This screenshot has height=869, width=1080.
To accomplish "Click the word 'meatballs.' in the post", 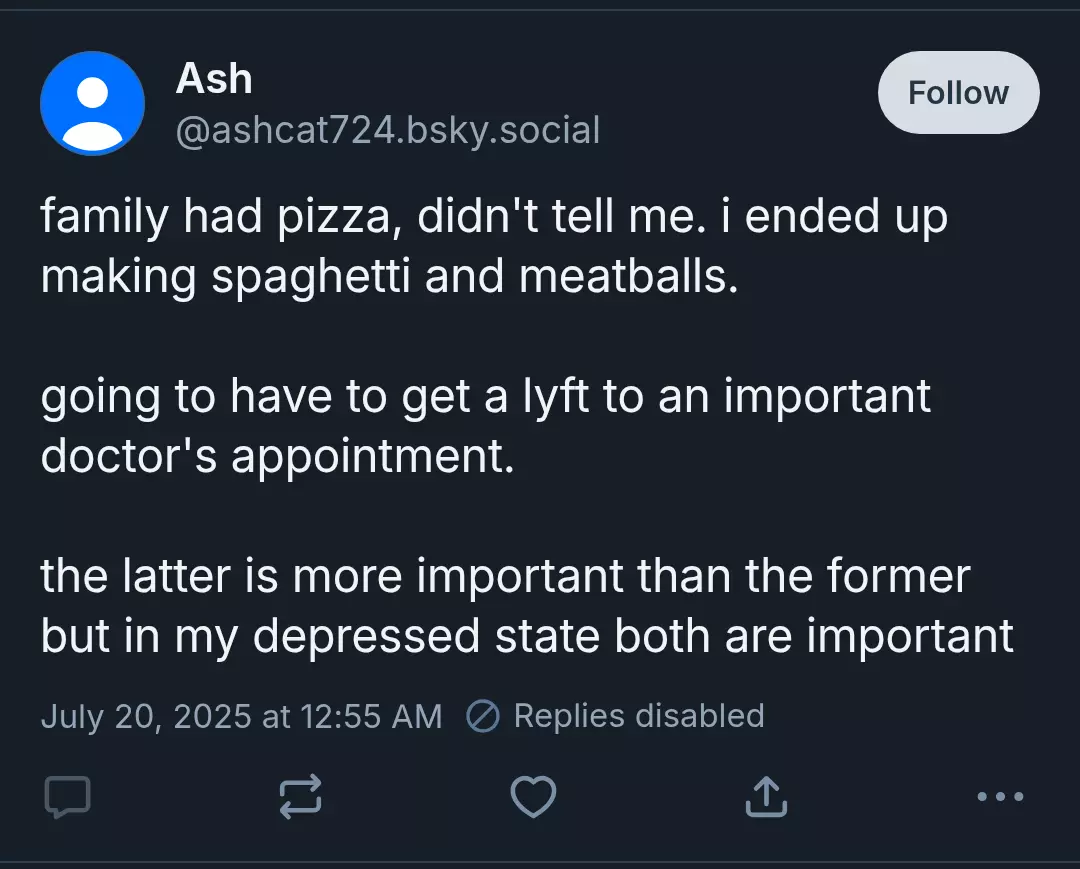I will pyautogui.click(x=628, y=276).
